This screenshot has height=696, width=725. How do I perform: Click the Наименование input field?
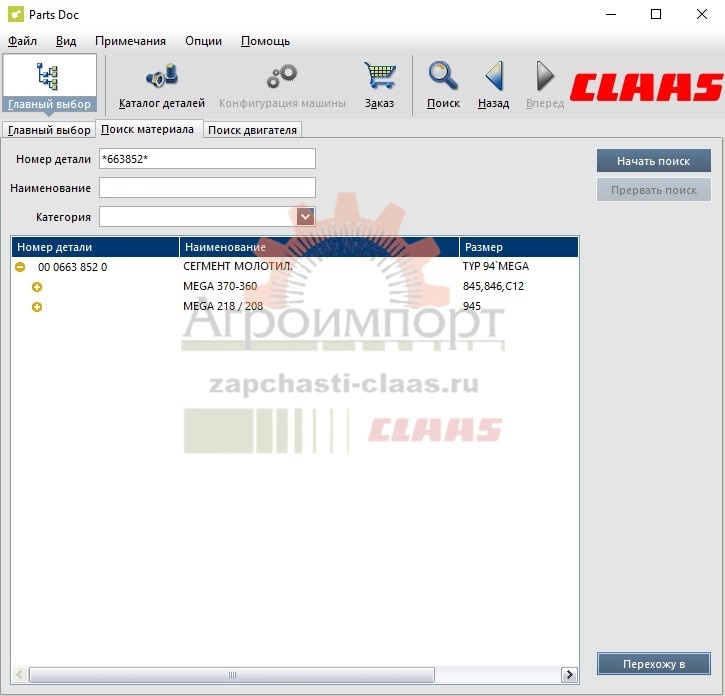pos(207,188)
